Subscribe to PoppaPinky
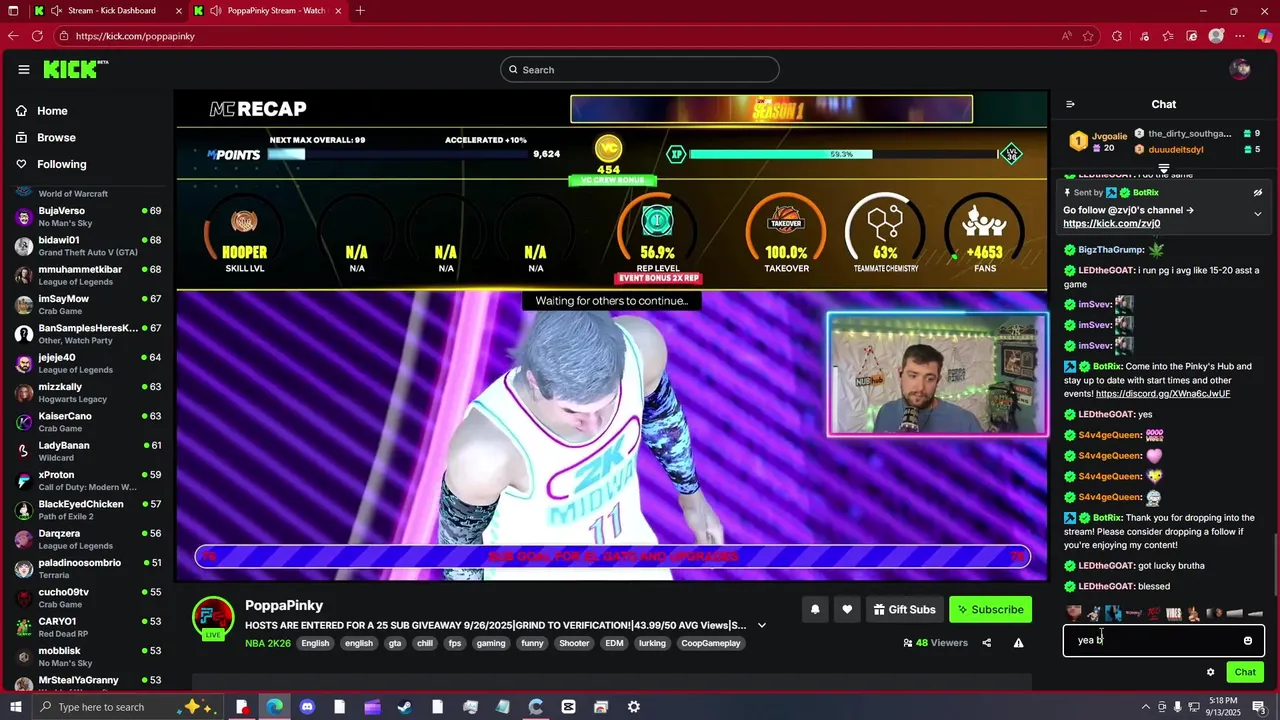The image size is (1280, 720). [990, 609]
